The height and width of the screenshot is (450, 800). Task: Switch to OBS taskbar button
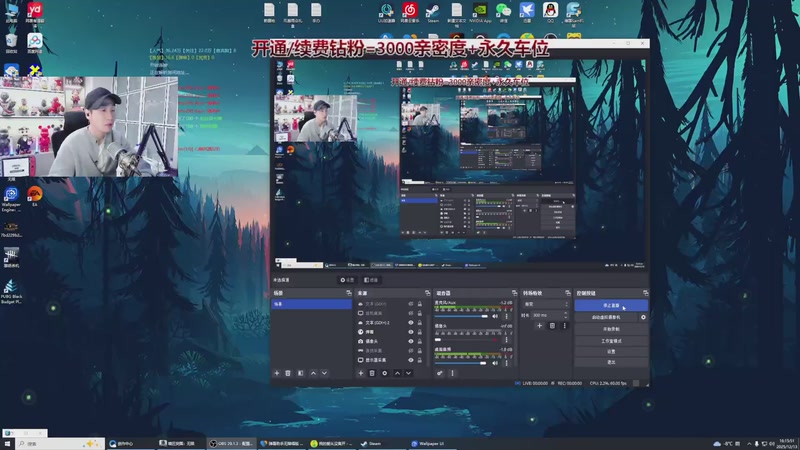pyautogui.click(x=232, y=444)
